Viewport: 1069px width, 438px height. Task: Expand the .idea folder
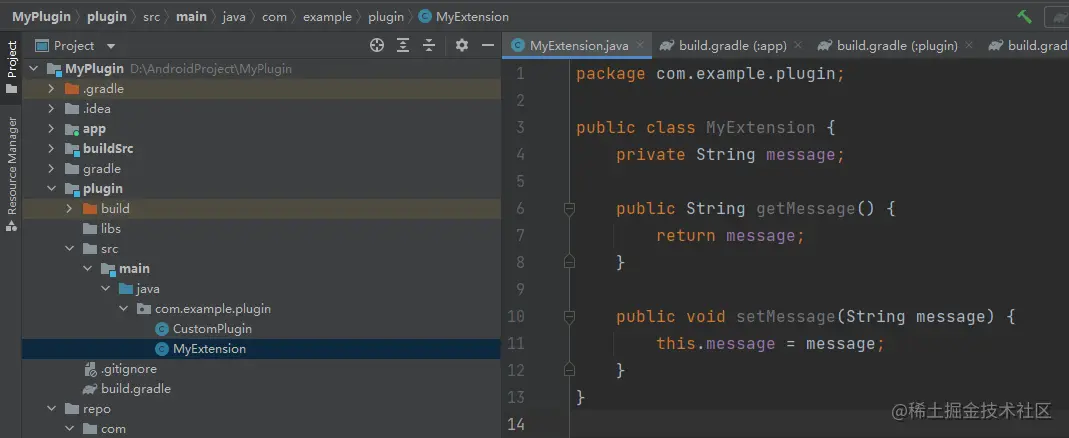coord(51,108)
